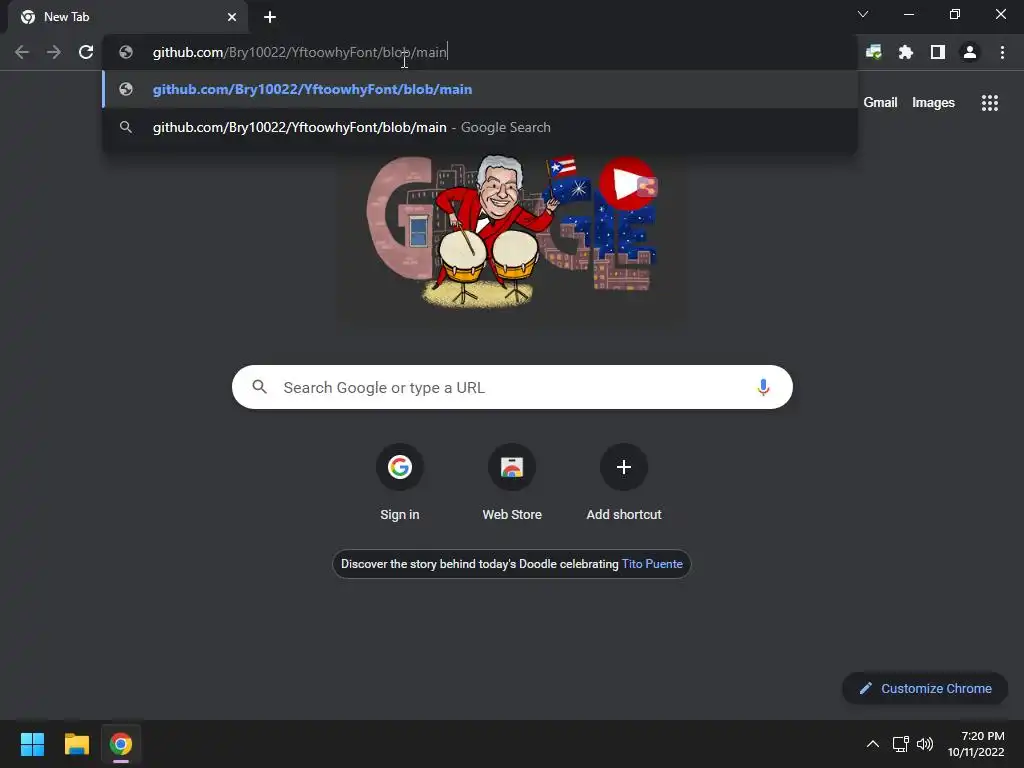Open the Chrome profile avatar menu
This screenshot has height=768, width=1024.
(x=969, y=52)
